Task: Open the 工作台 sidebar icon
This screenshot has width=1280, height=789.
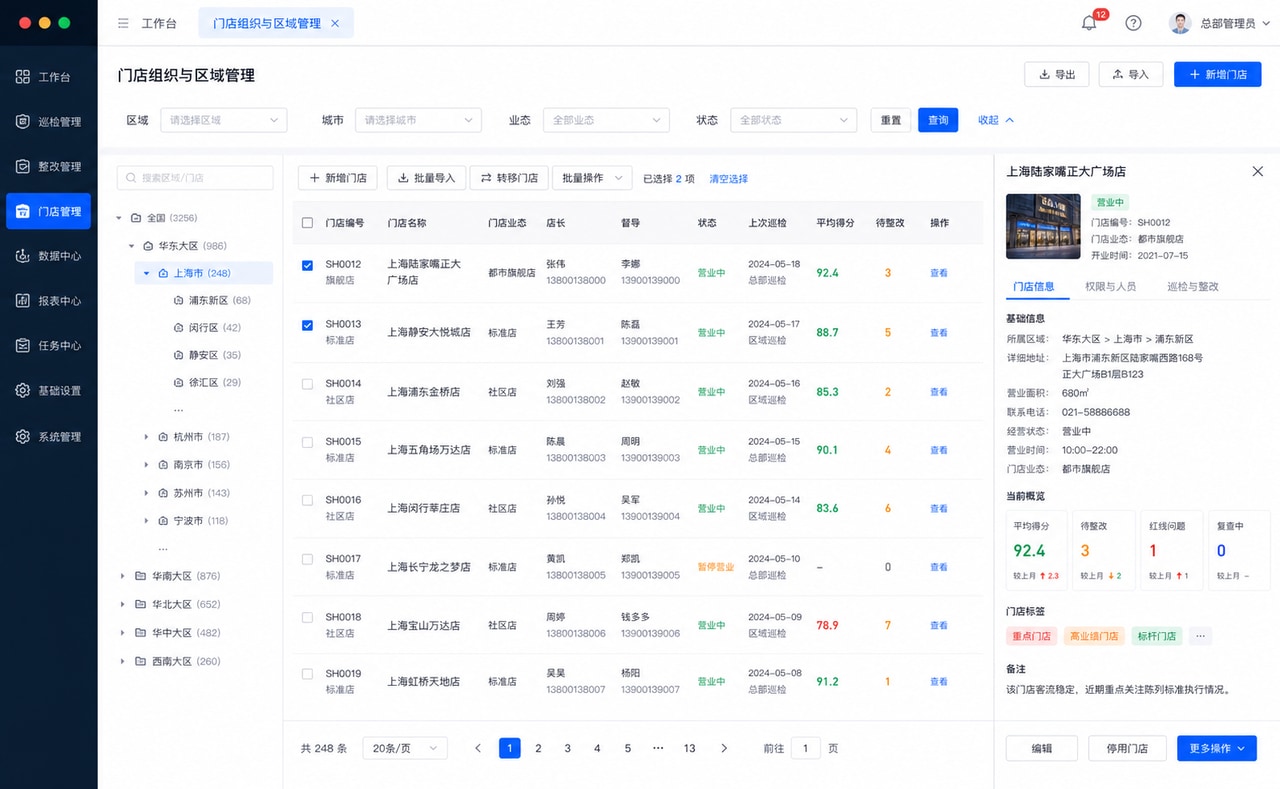Action: pyautogui.click(x=22, y=76)
